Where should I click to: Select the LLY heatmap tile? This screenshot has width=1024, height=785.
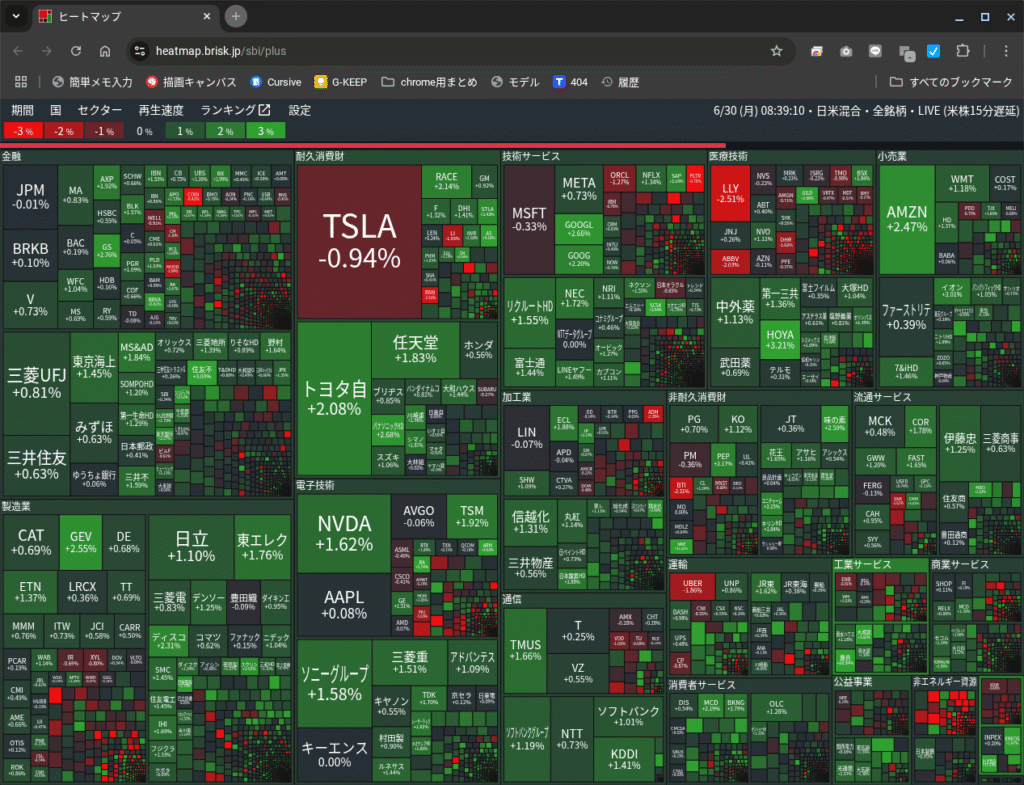(730, 193)
